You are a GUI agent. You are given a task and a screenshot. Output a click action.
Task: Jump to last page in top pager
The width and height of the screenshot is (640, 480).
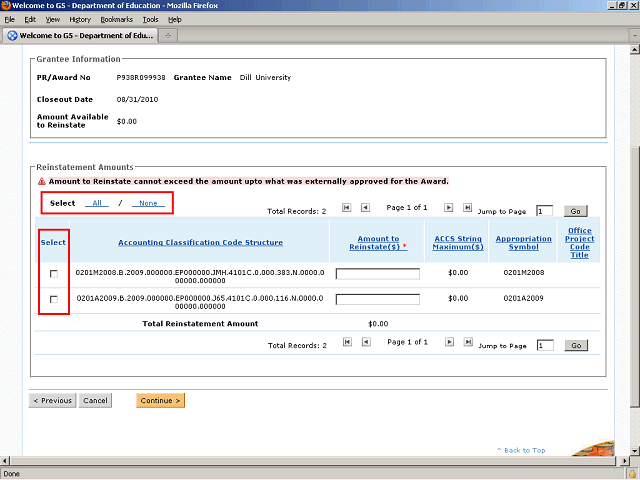467,208
